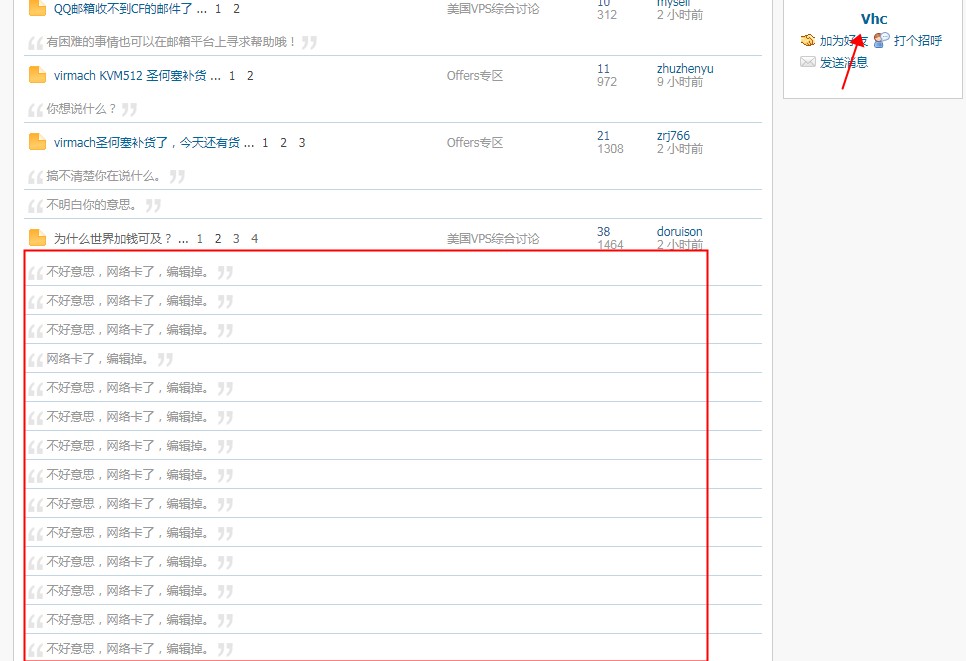Screen dimensions: 966x661
Task: Open Offers专区 forum in virmach圣何塞补货了 row
Action: pyautogui.click(x=475, y=143)
